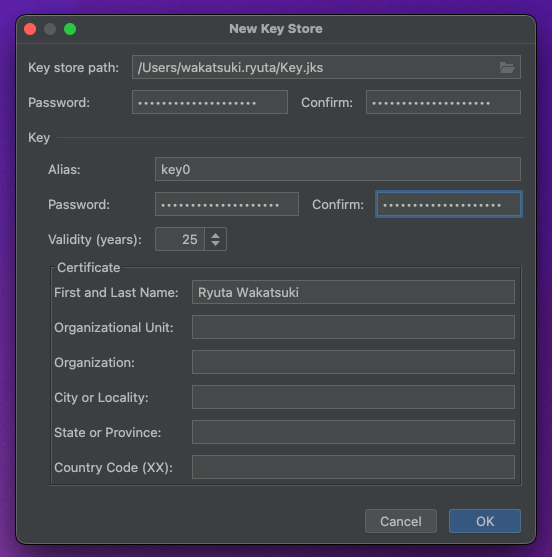The width and height of the screenshot is (552, 557).
Task: Click the Country Code (XX) field
Action: click(x=353, y=467)
